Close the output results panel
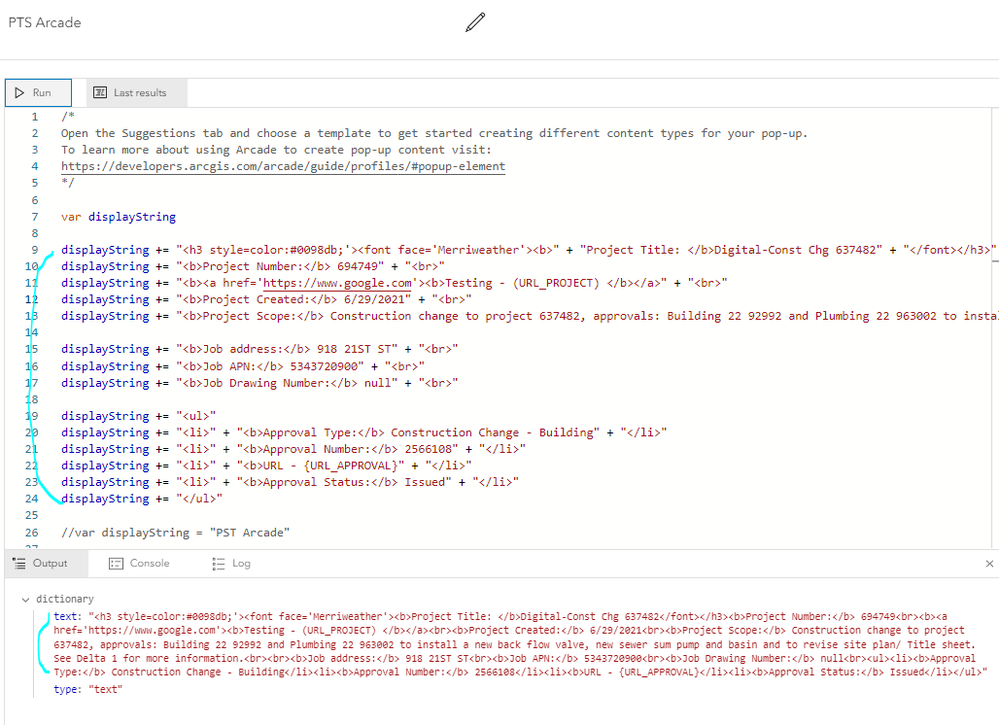Viewport: 999px width, 725px height. tap(989, 563)
